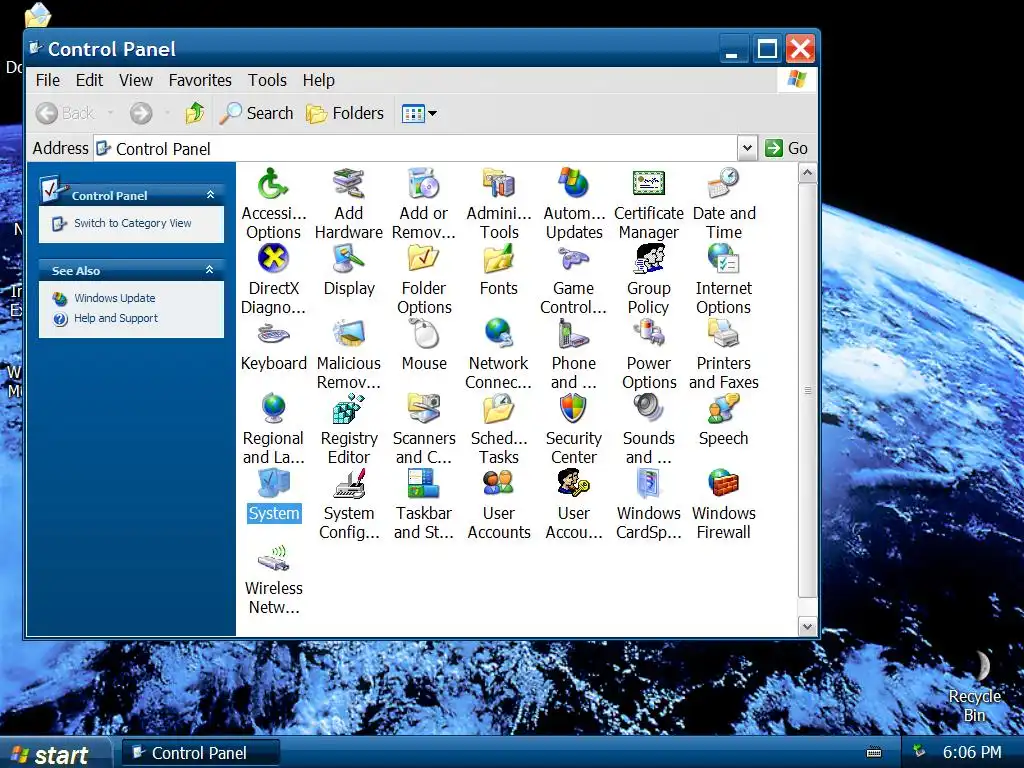Open the View menu

click(x=136, y=80)
